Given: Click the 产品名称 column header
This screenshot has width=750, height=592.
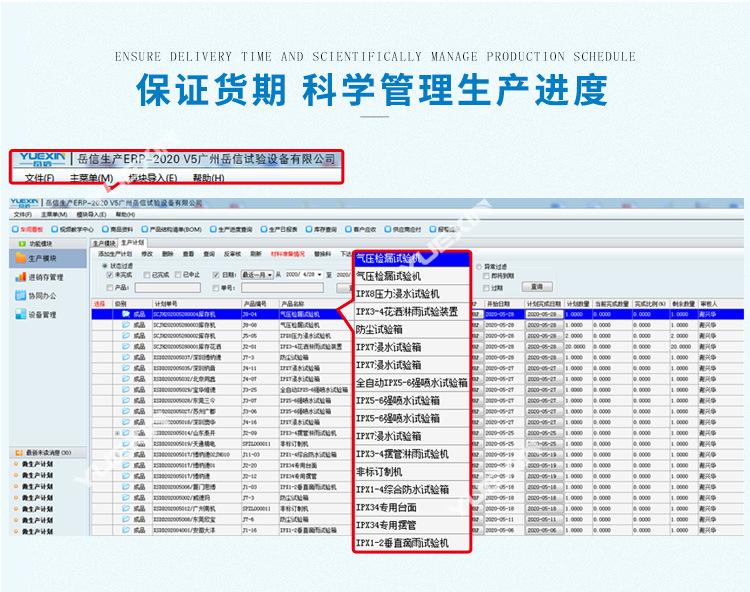Looking at the screenshot, I should 316,304.
